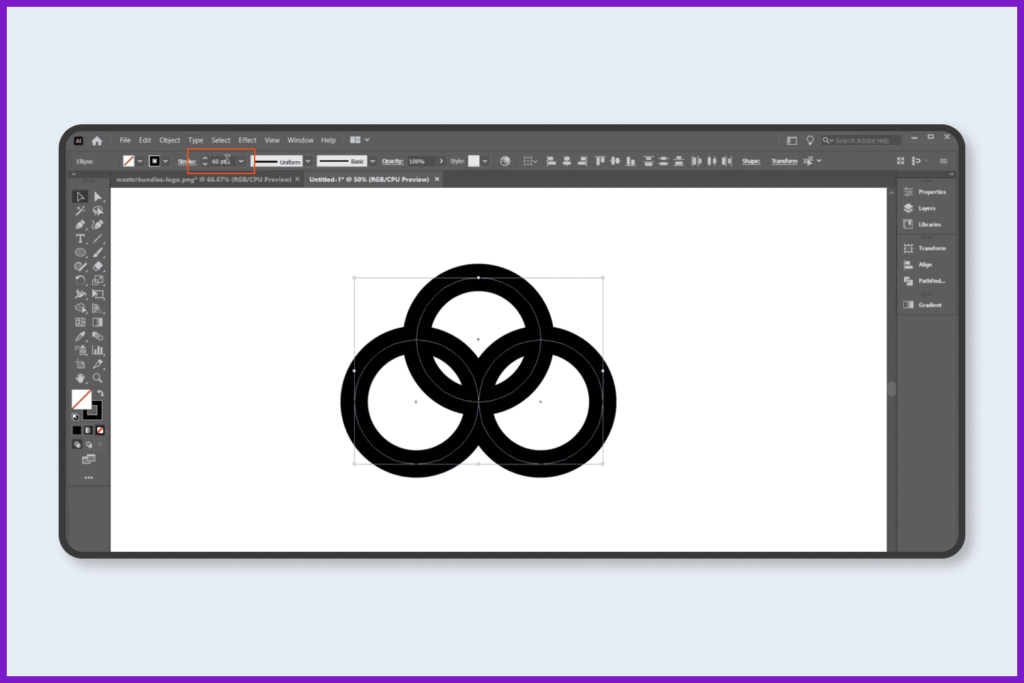Viewport: 1024px width, 683px height.
Task: Open the Effect menu
Action: coord(247,140)
